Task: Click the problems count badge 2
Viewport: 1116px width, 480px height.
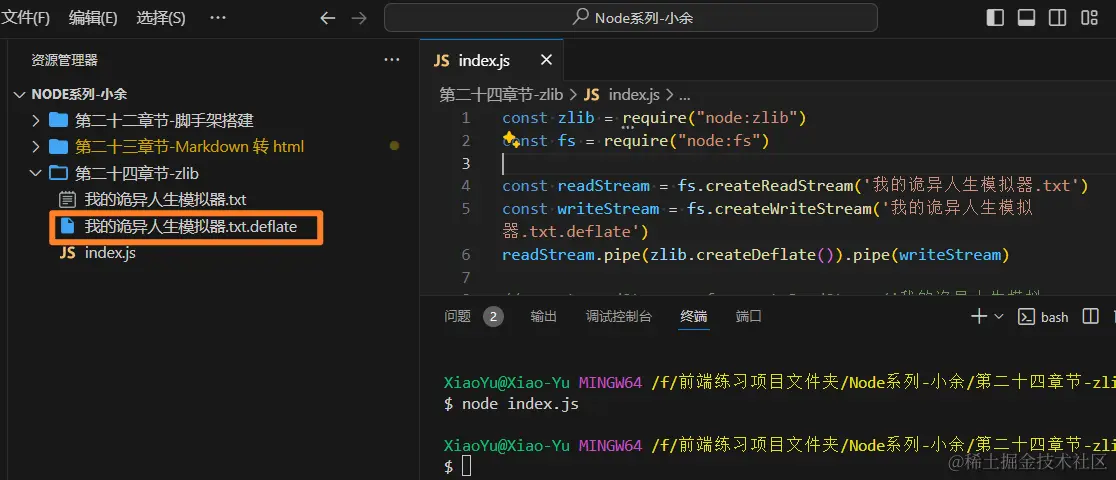Action: [493, 317]
